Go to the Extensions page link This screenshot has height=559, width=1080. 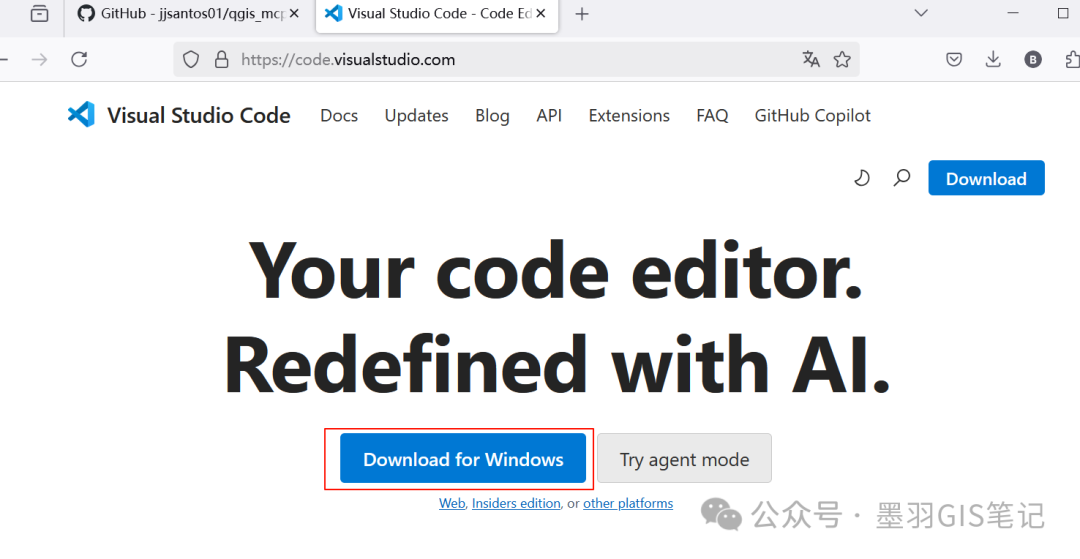pyautogui.click(x=629, y=116)
